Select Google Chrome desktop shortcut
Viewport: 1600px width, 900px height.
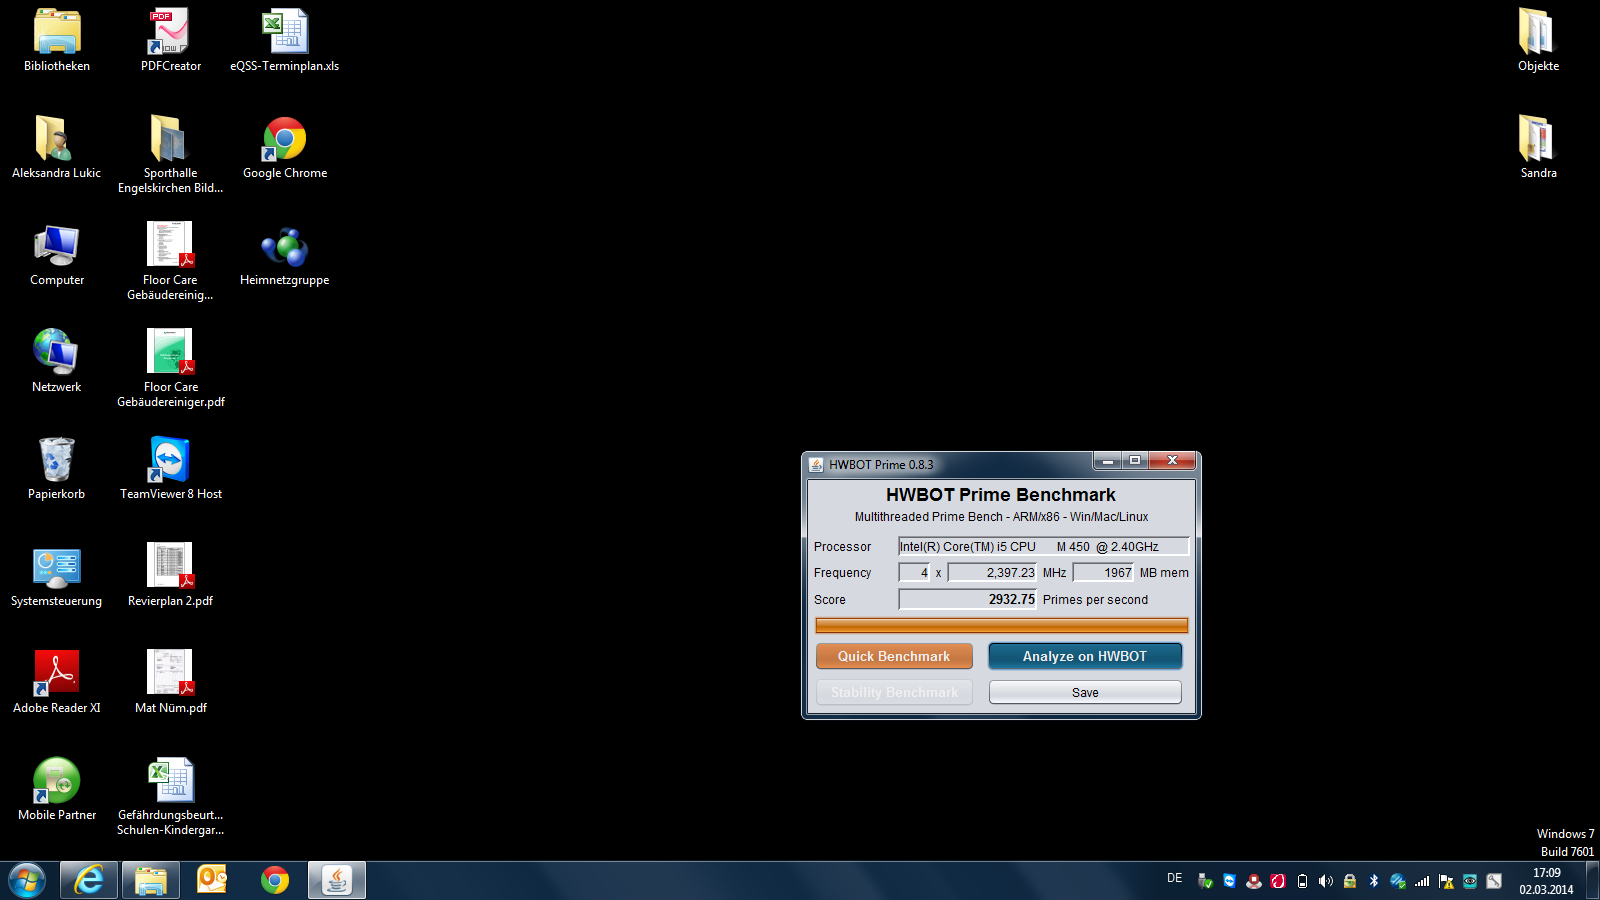pos(285,147)
